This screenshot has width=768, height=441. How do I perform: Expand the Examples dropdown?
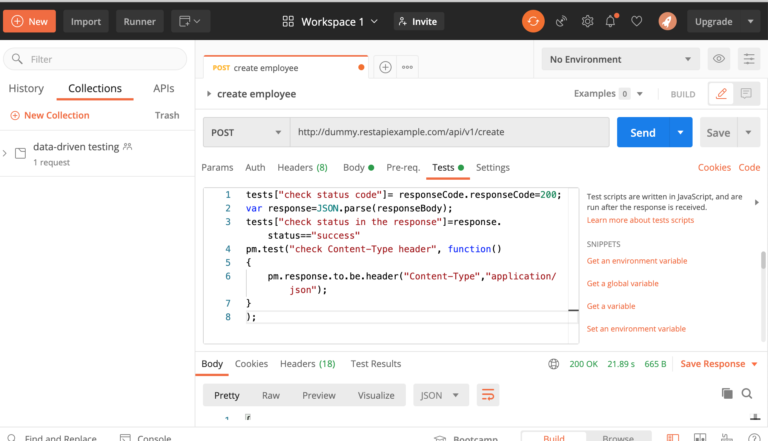640,94
